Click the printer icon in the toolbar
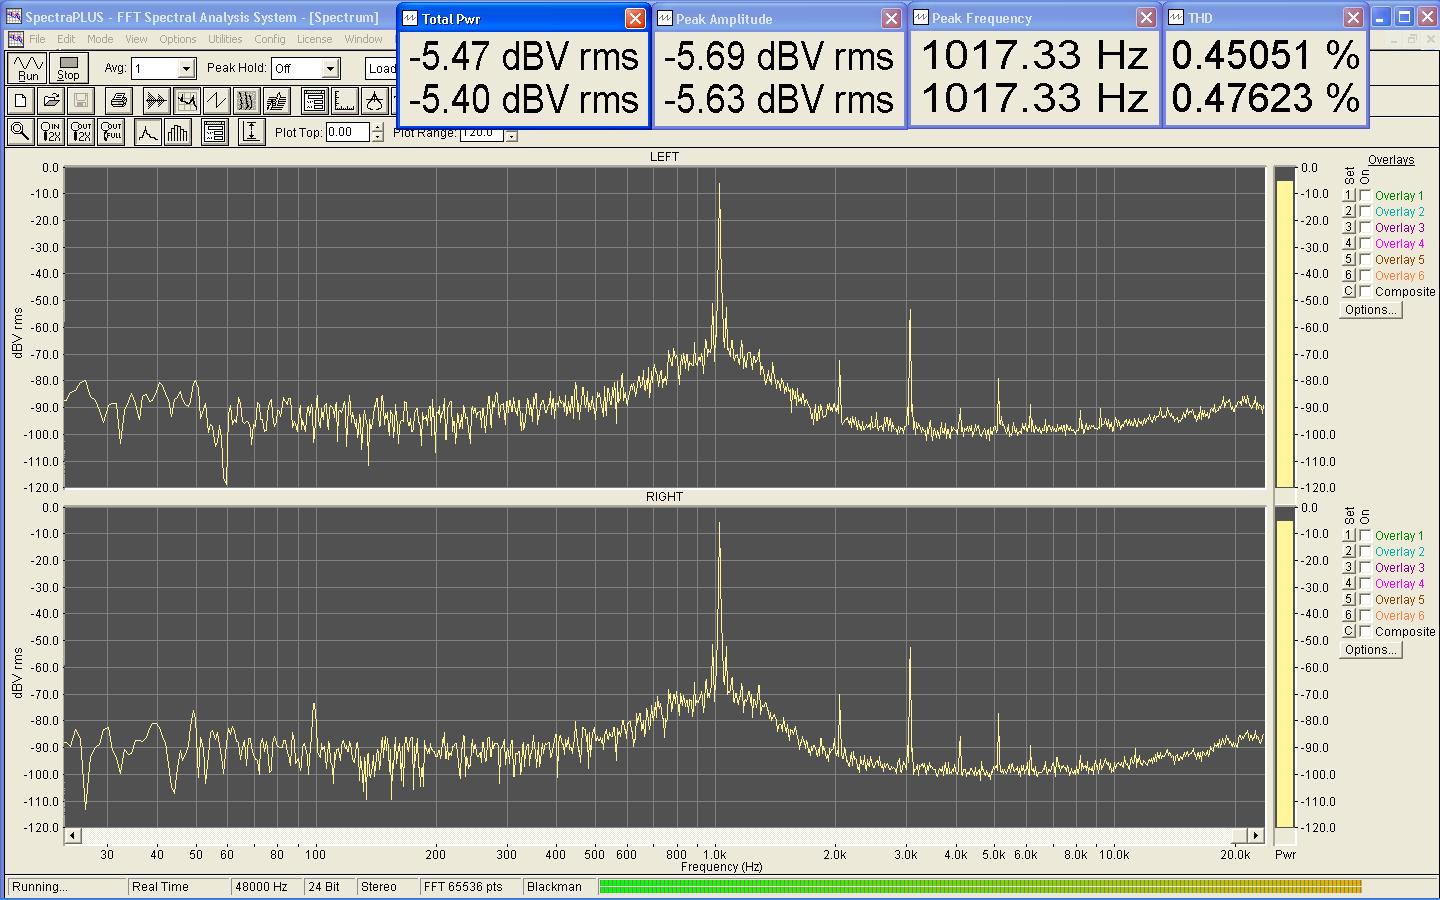 tap(119, 100)
